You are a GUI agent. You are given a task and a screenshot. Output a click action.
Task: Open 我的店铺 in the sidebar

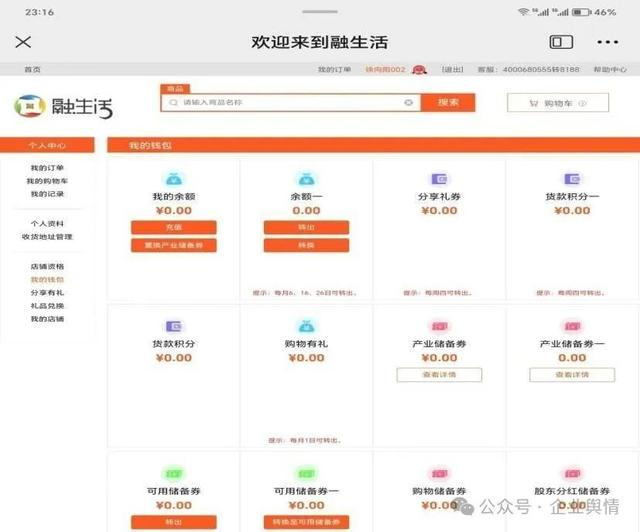click(x=47, y=319)
